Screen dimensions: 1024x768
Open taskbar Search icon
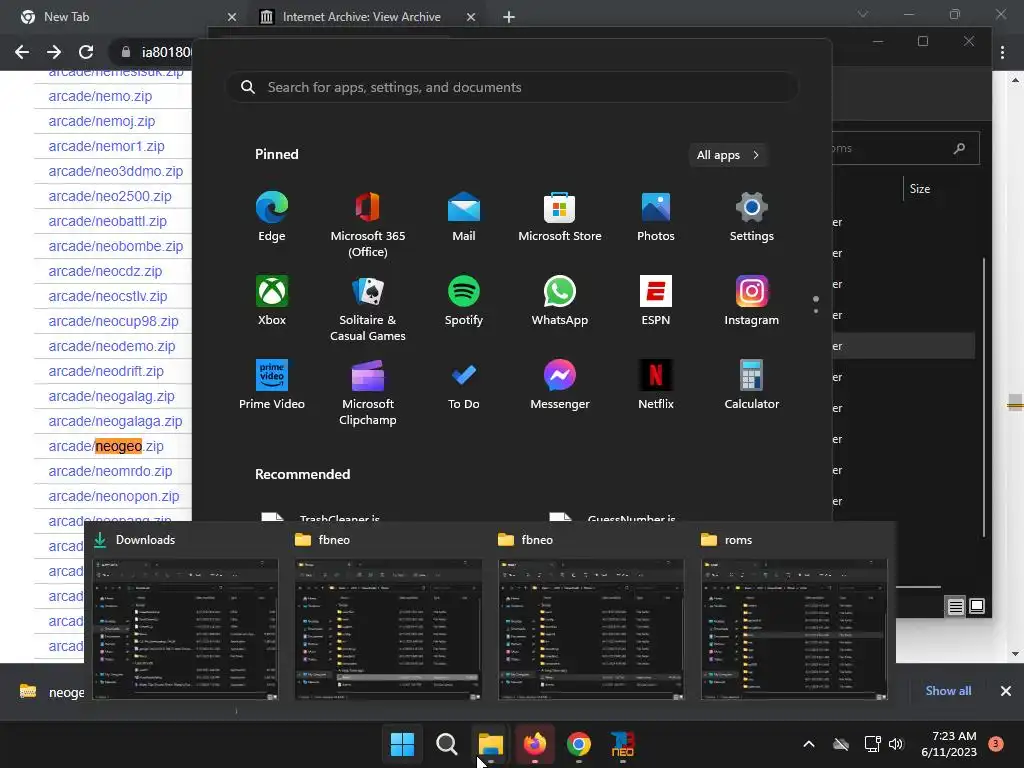click(x=447, y=744)
